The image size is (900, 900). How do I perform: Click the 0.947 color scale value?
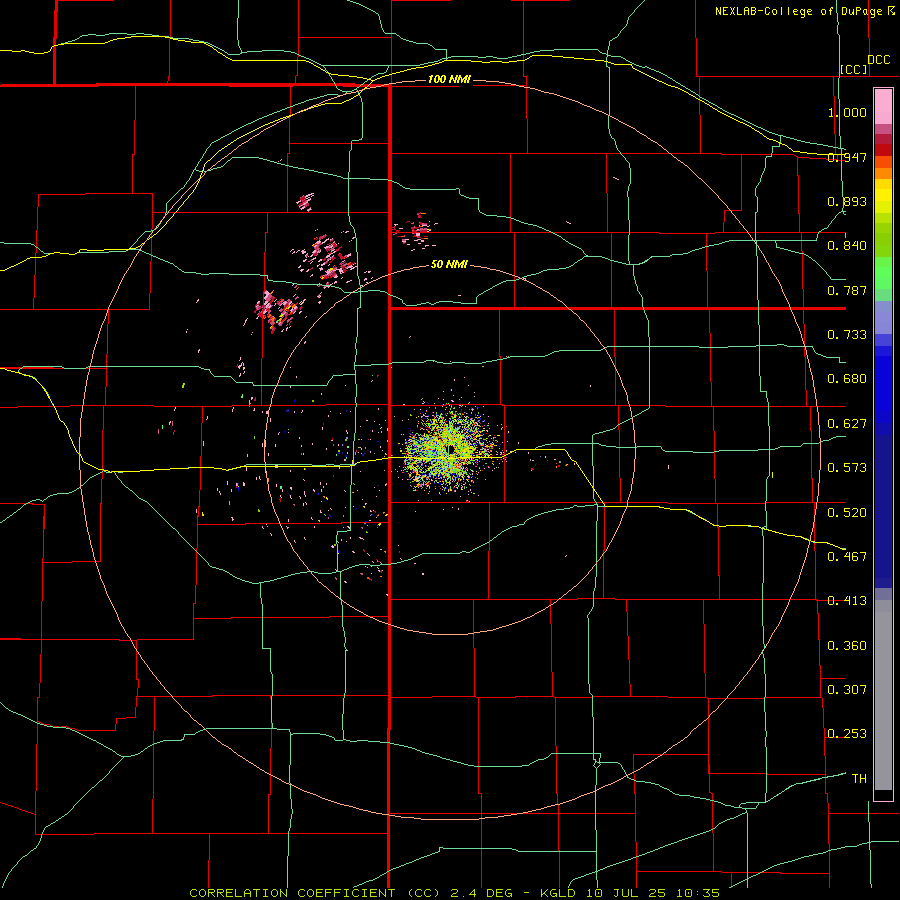(847, 157)
